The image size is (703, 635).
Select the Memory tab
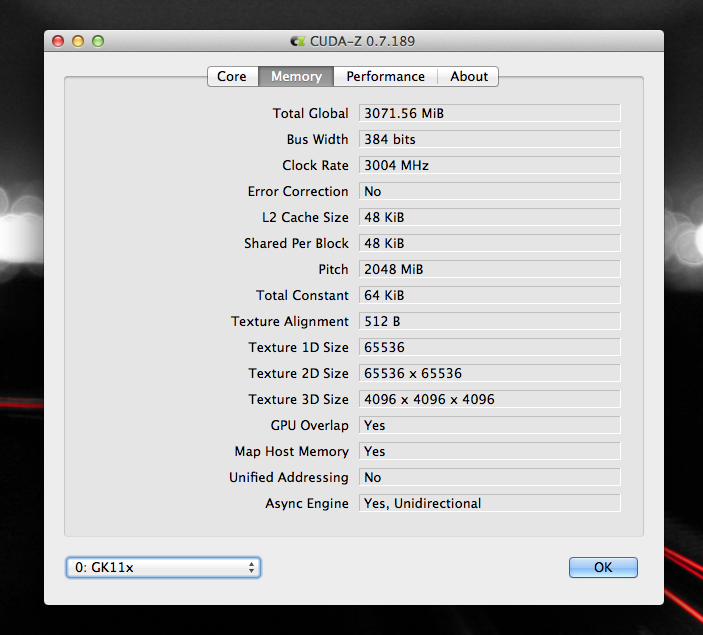296,76
